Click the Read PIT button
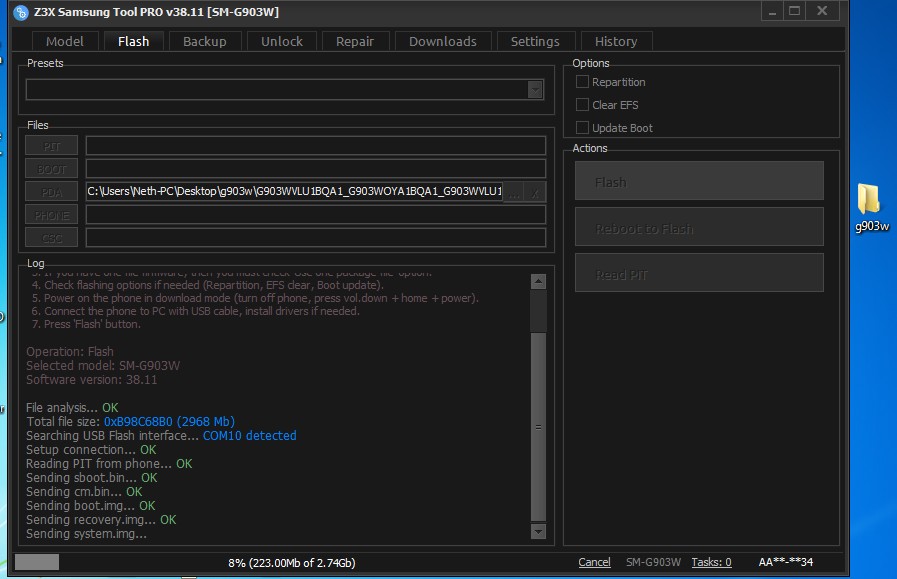 coord(699,273)
